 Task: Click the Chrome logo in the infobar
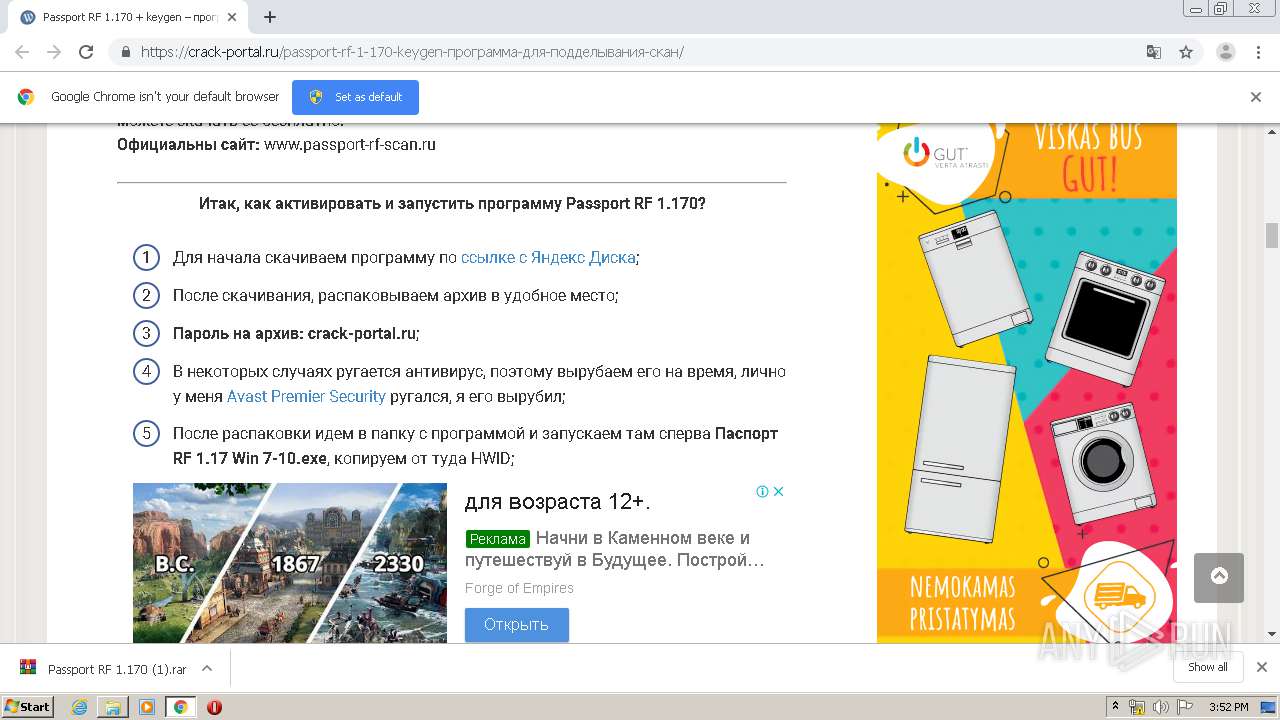tap(26, 97)
